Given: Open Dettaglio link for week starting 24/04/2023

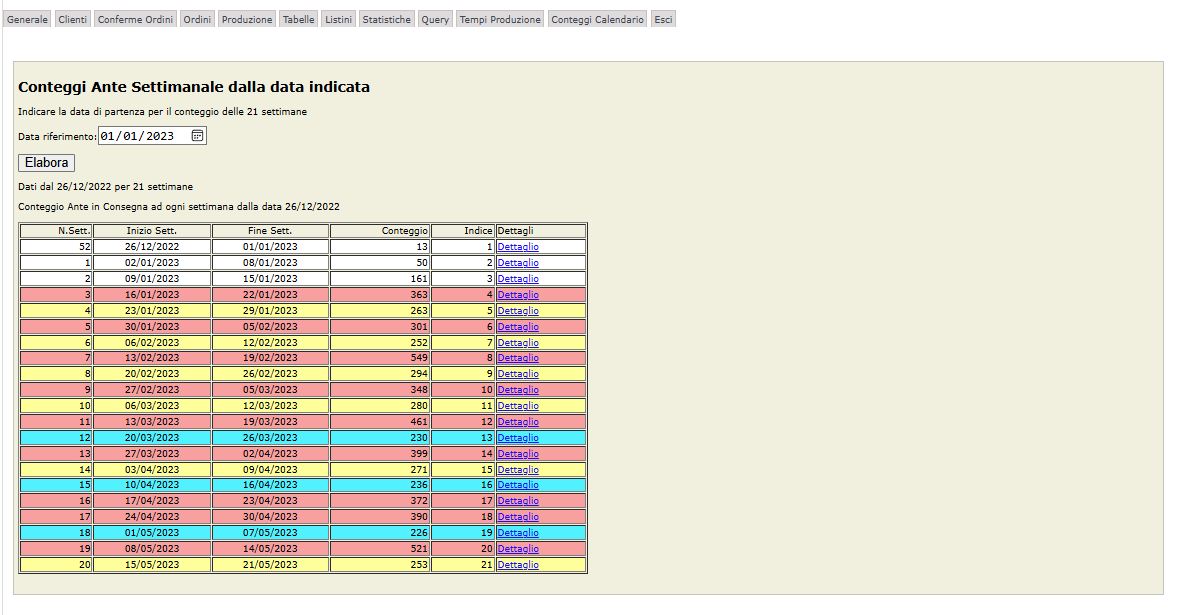Looking at the screenshot, I should coord(518,517).
